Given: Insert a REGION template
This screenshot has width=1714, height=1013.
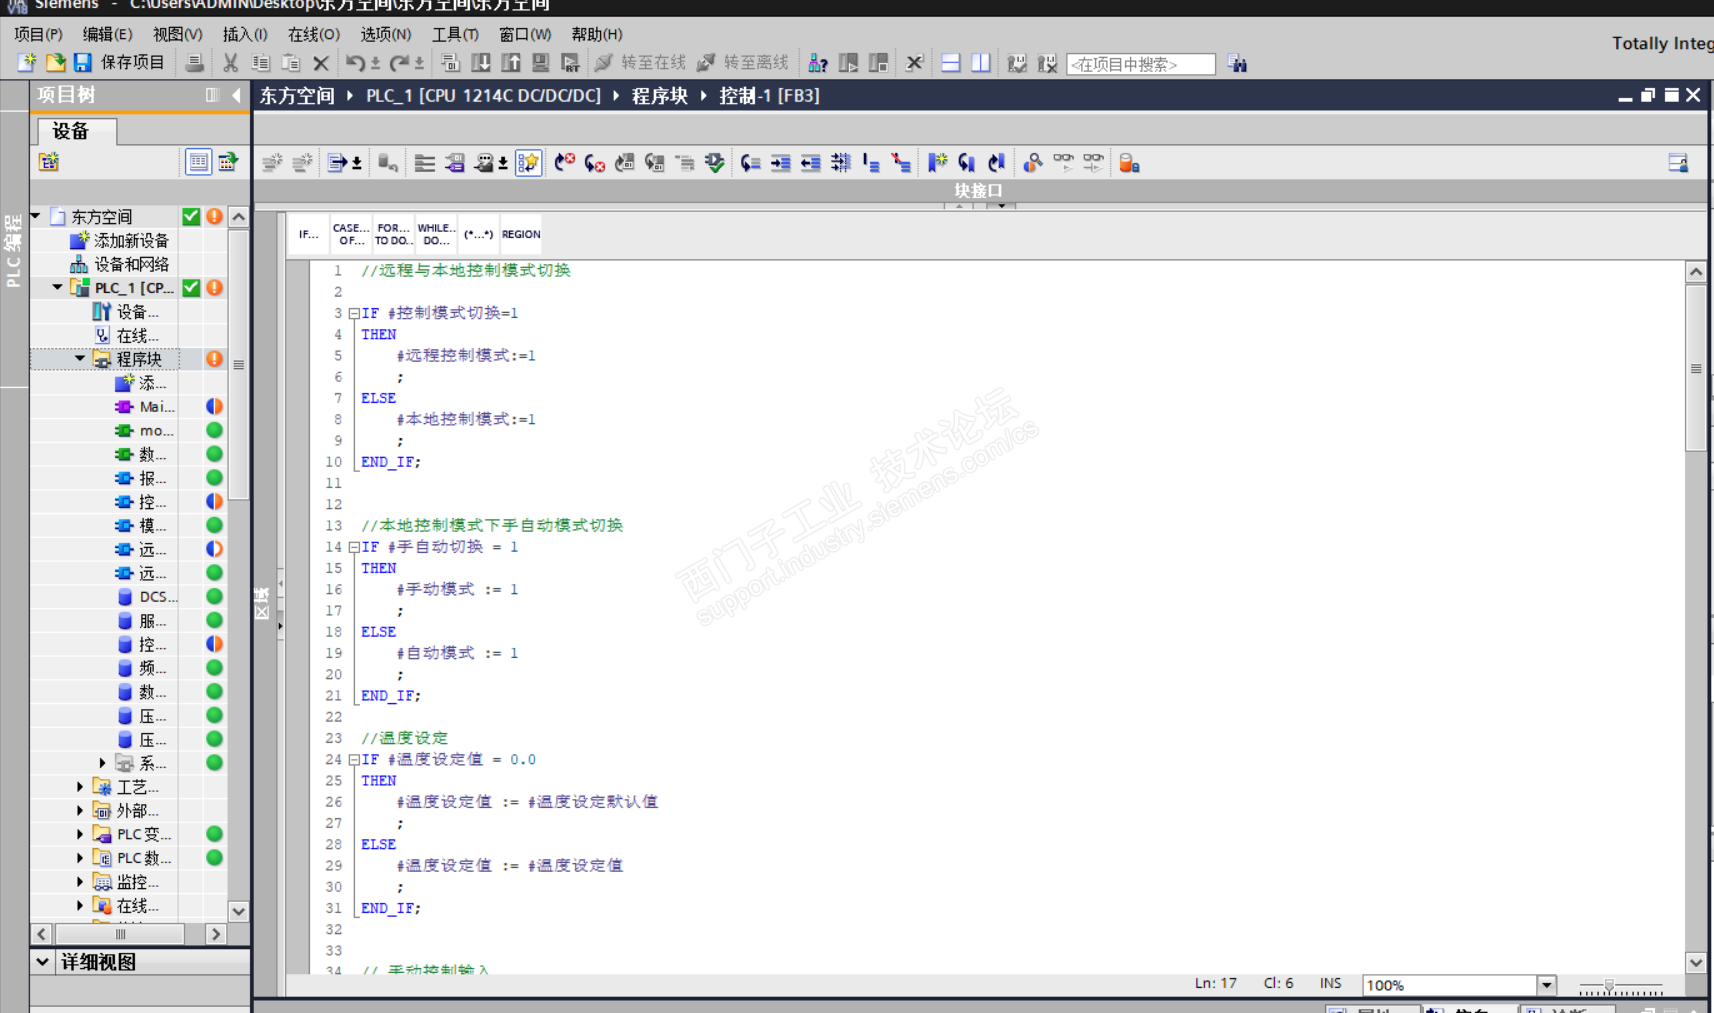Looking at the screenshot, I should tap(521, 234).
